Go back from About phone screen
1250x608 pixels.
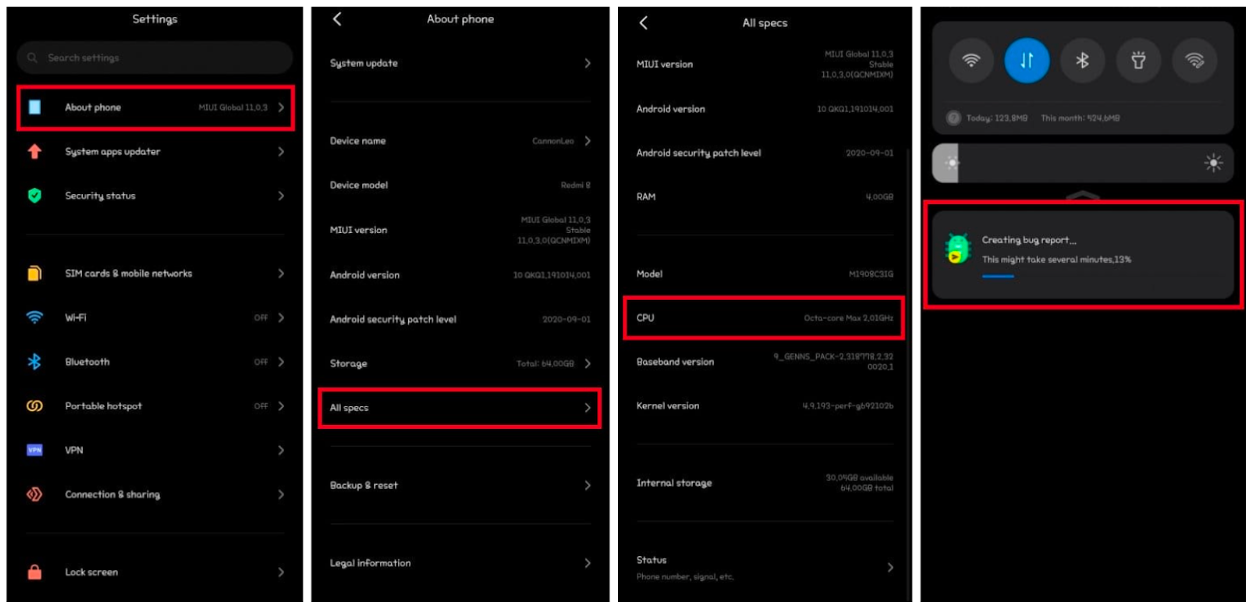[x=337, y=19]
